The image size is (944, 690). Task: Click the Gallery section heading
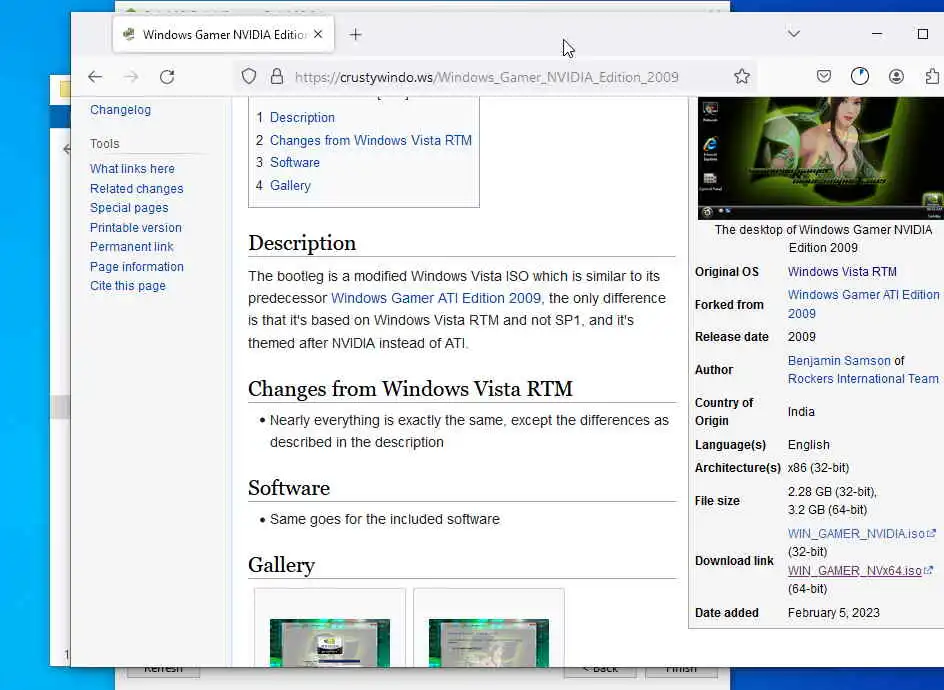tap(281, 565)
